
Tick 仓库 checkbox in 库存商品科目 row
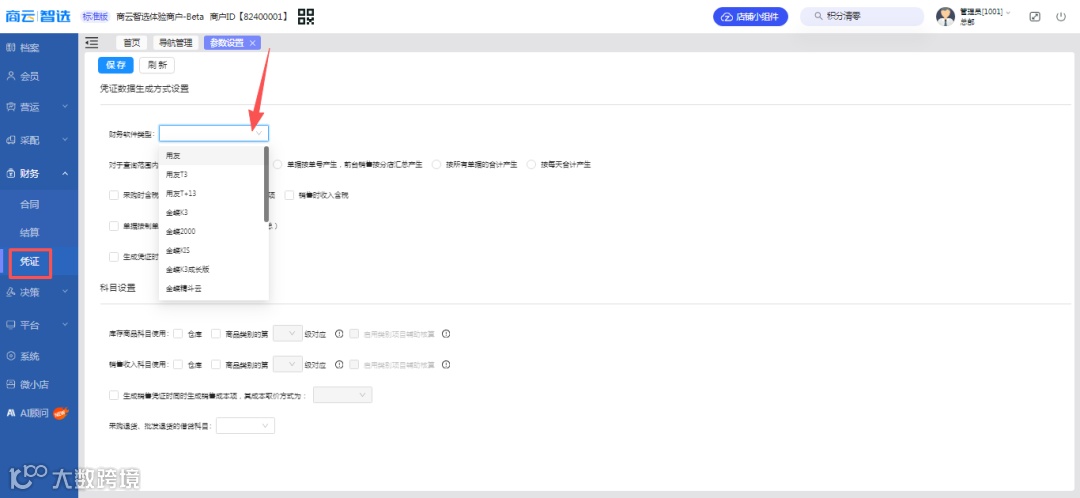point(178,334)
